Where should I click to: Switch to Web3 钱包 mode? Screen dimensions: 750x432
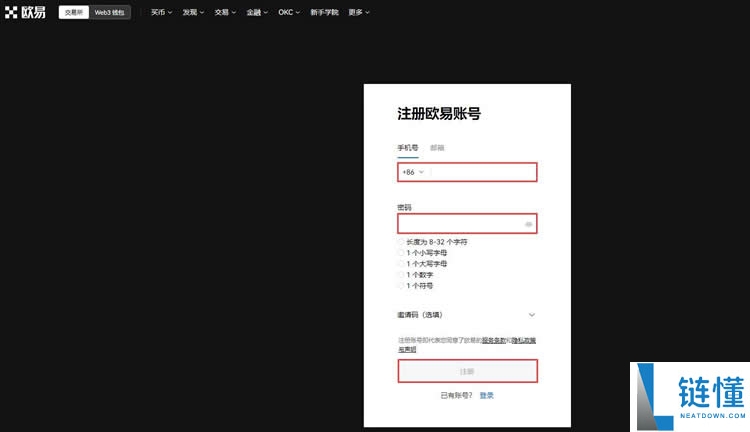tap(110, 12)
